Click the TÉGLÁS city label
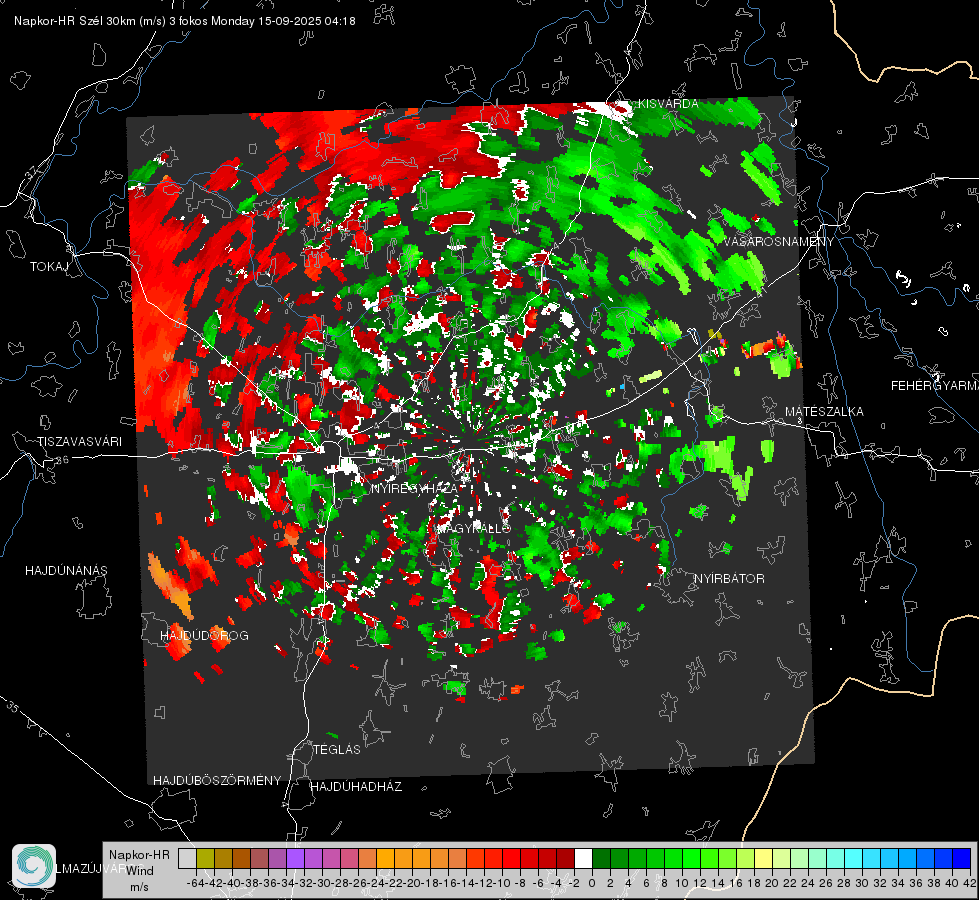The width and height of the screenshot is (979, 900). point(337,749)
